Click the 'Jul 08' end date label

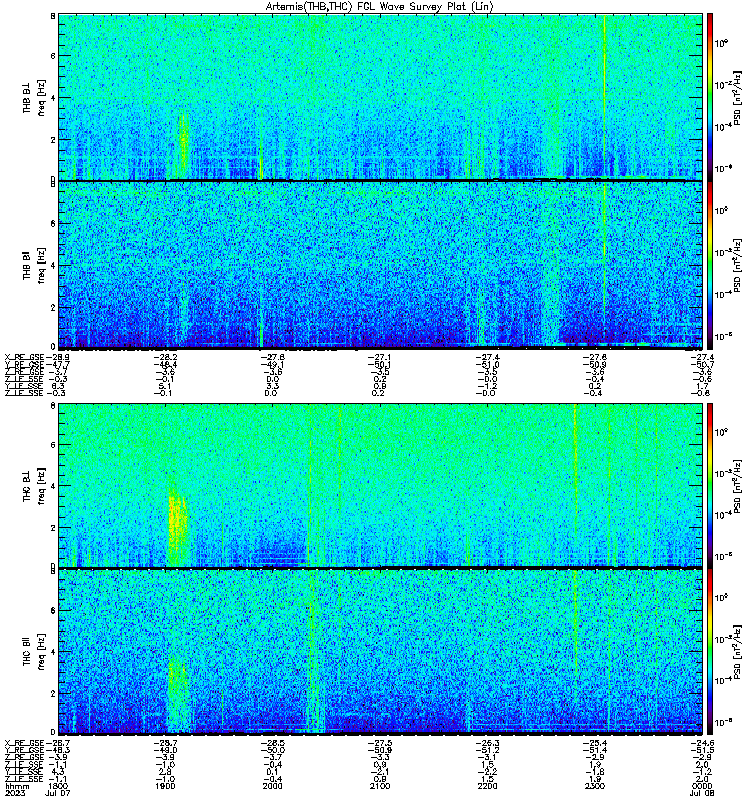702,793
